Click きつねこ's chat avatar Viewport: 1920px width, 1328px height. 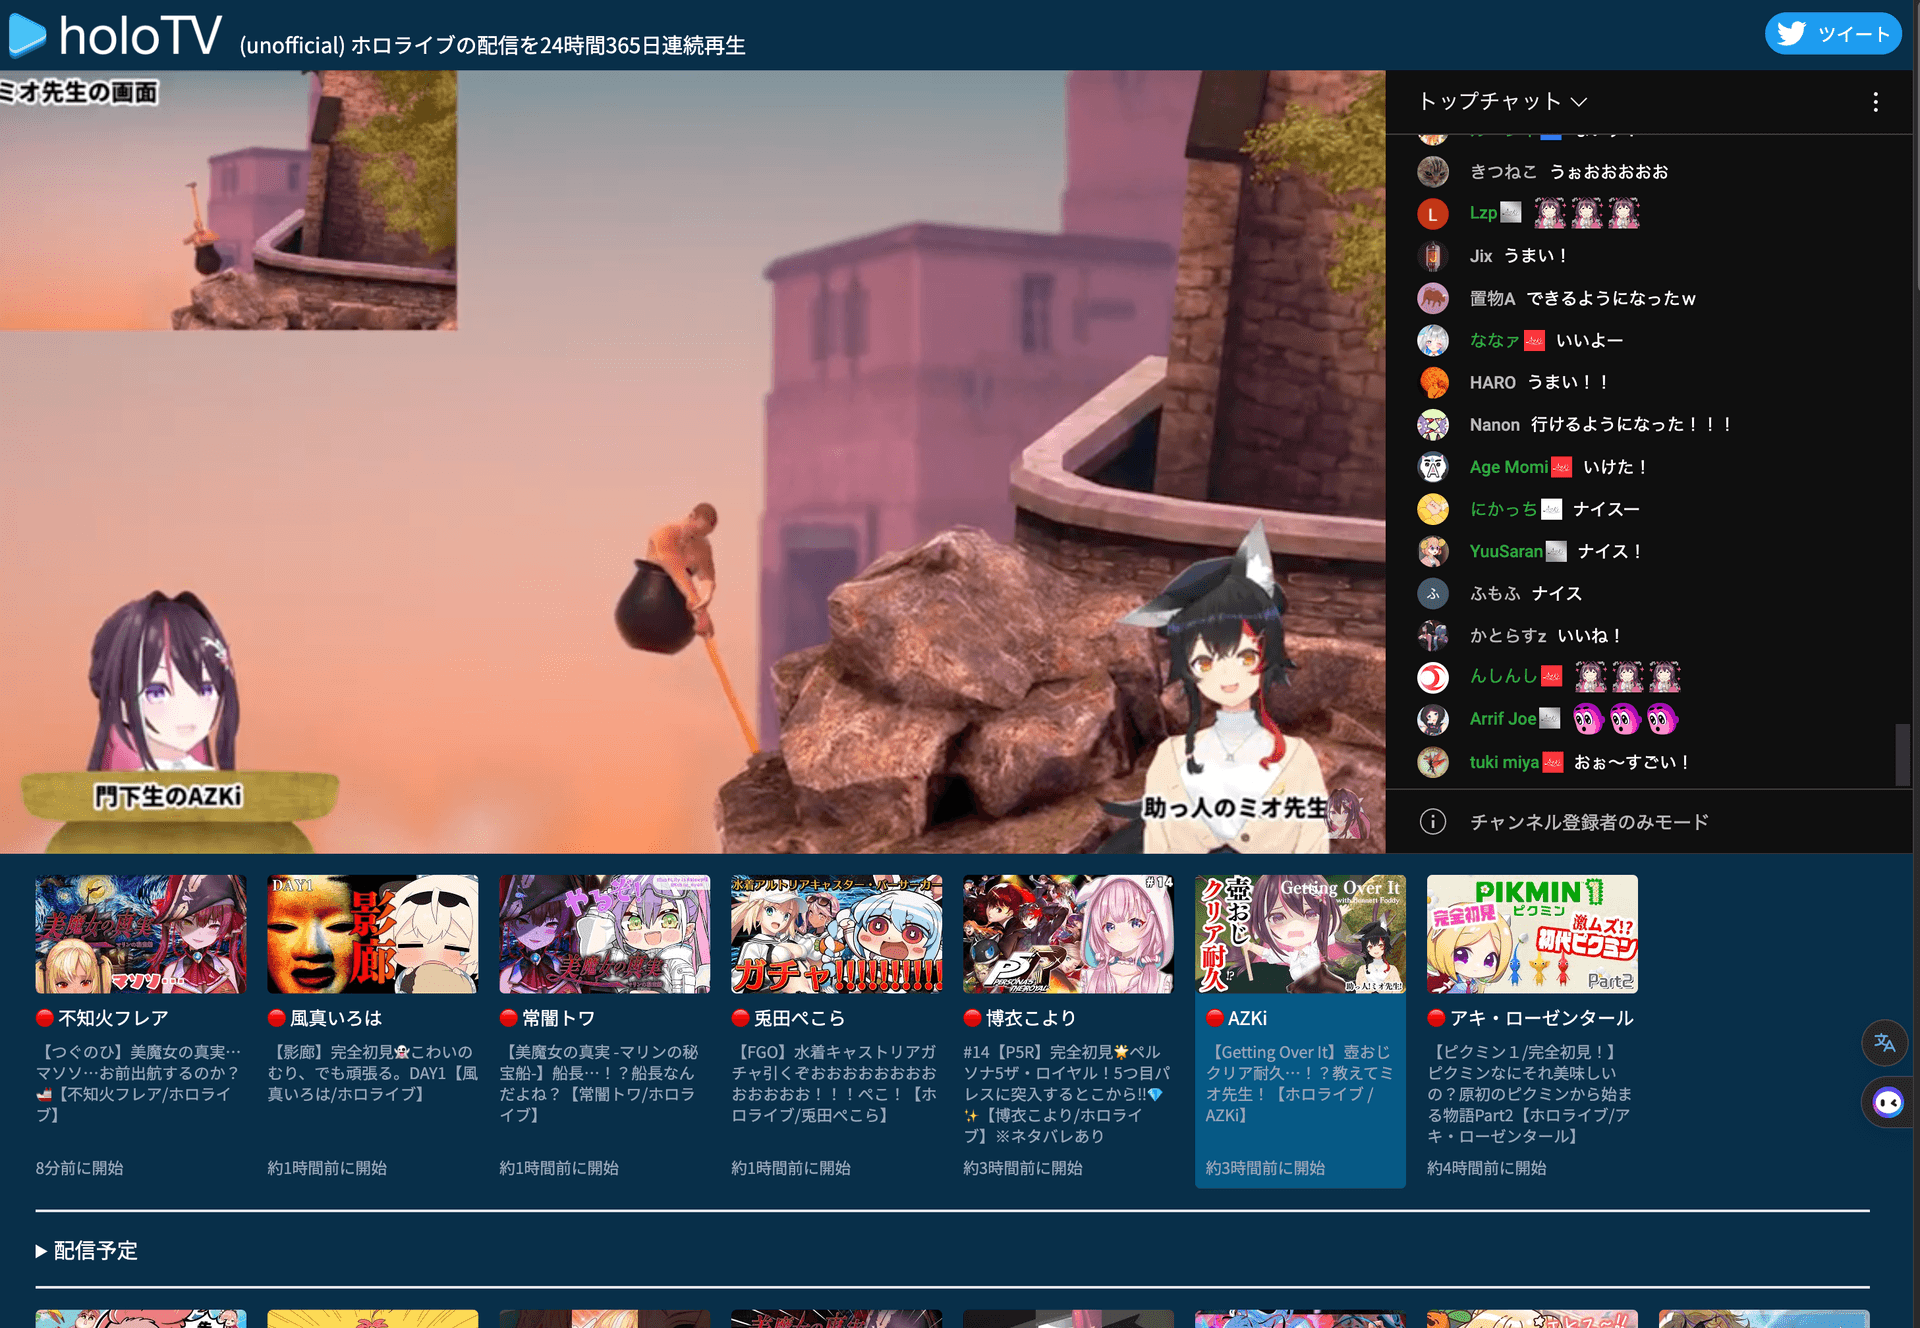click(1433, 171)
